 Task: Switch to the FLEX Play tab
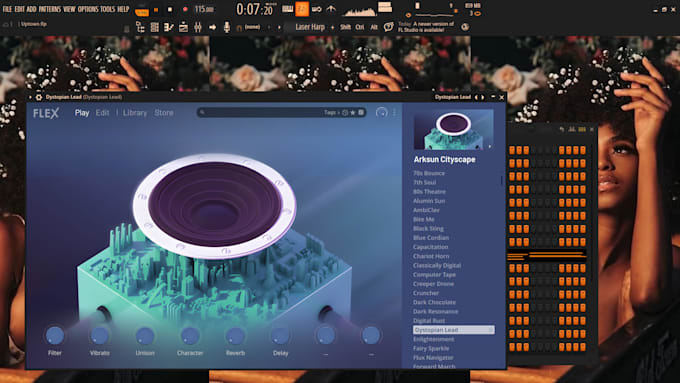click(82, 113)
